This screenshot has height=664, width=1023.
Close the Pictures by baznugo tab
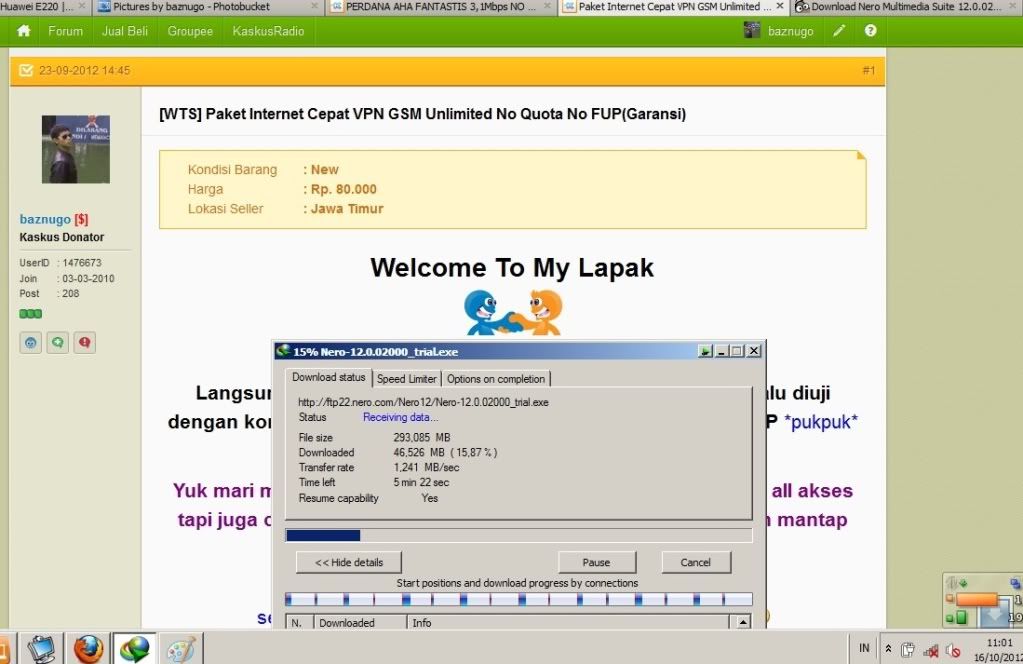314,6
